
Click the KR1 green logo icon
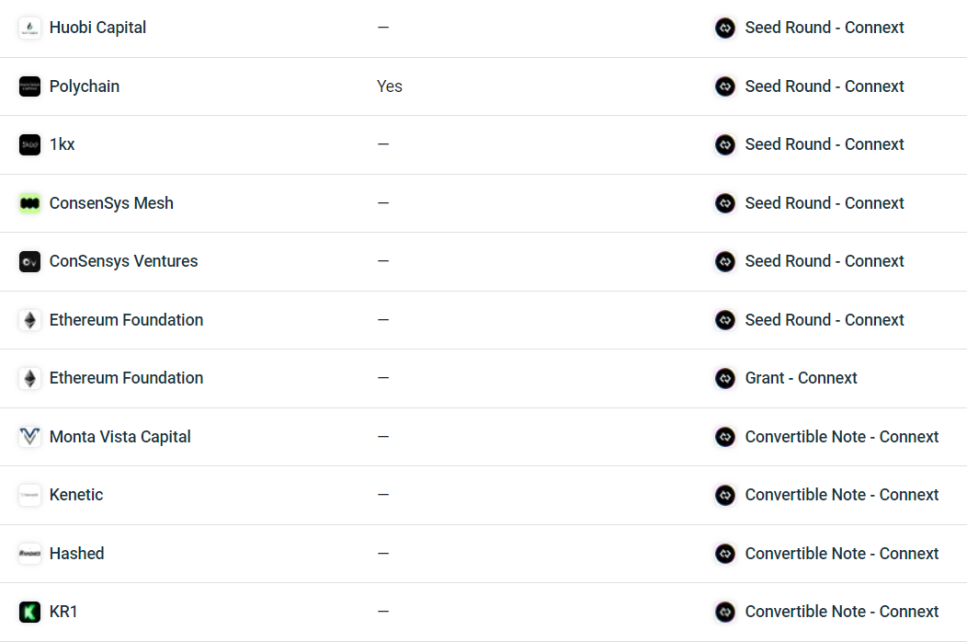tap(30, 612)
